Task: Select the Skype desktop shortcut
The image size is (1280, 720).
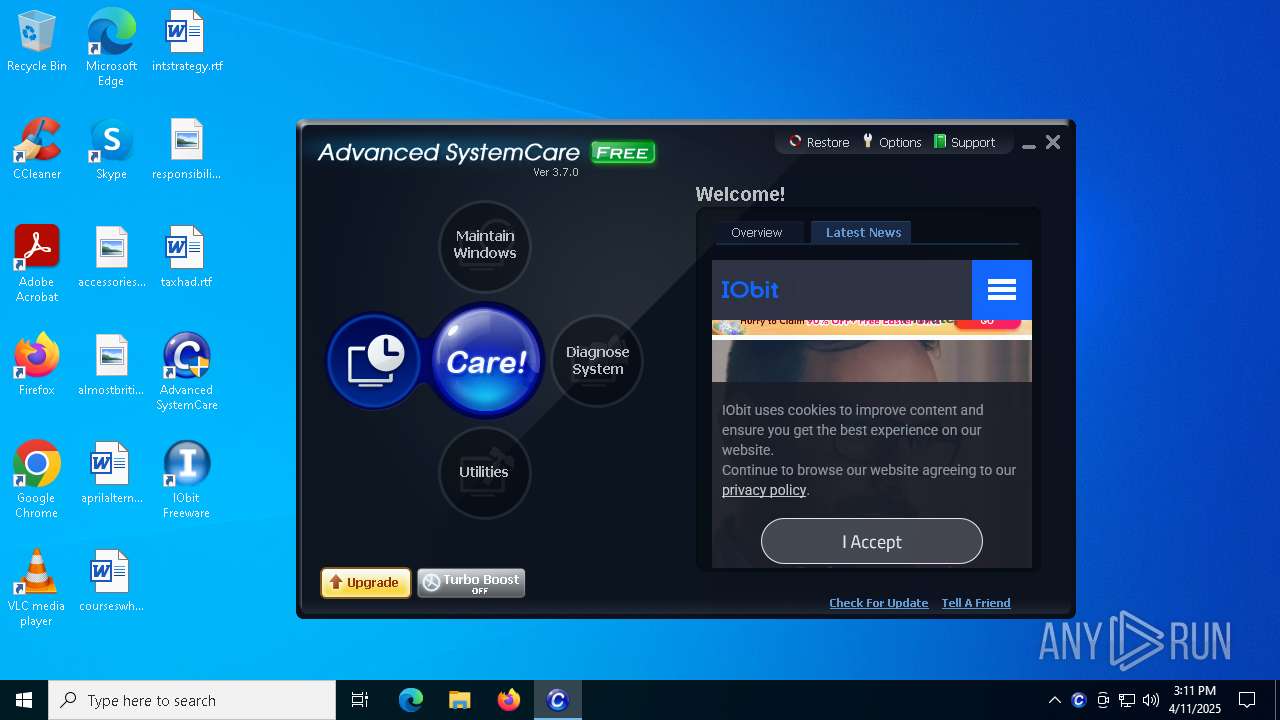Action: tap(111, 150)
